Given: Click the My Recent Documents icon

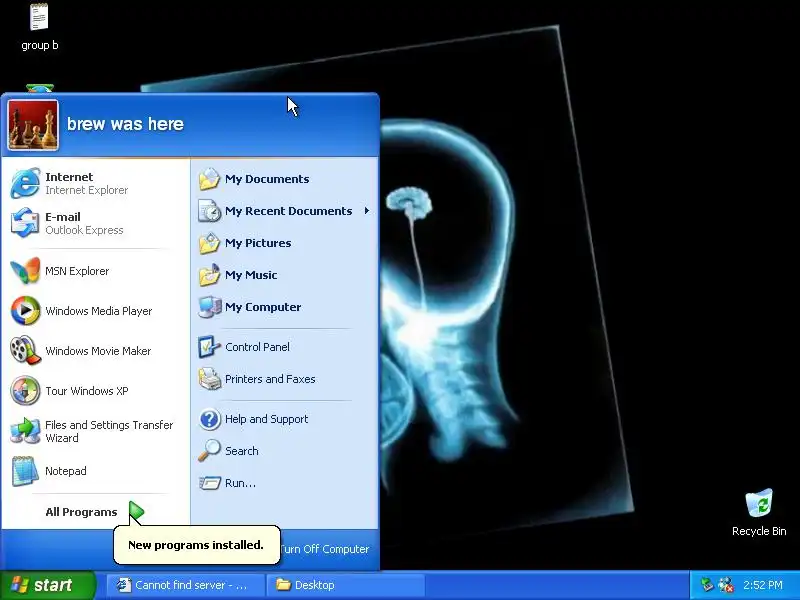Looking at the screenshot, I should point(209,211).
